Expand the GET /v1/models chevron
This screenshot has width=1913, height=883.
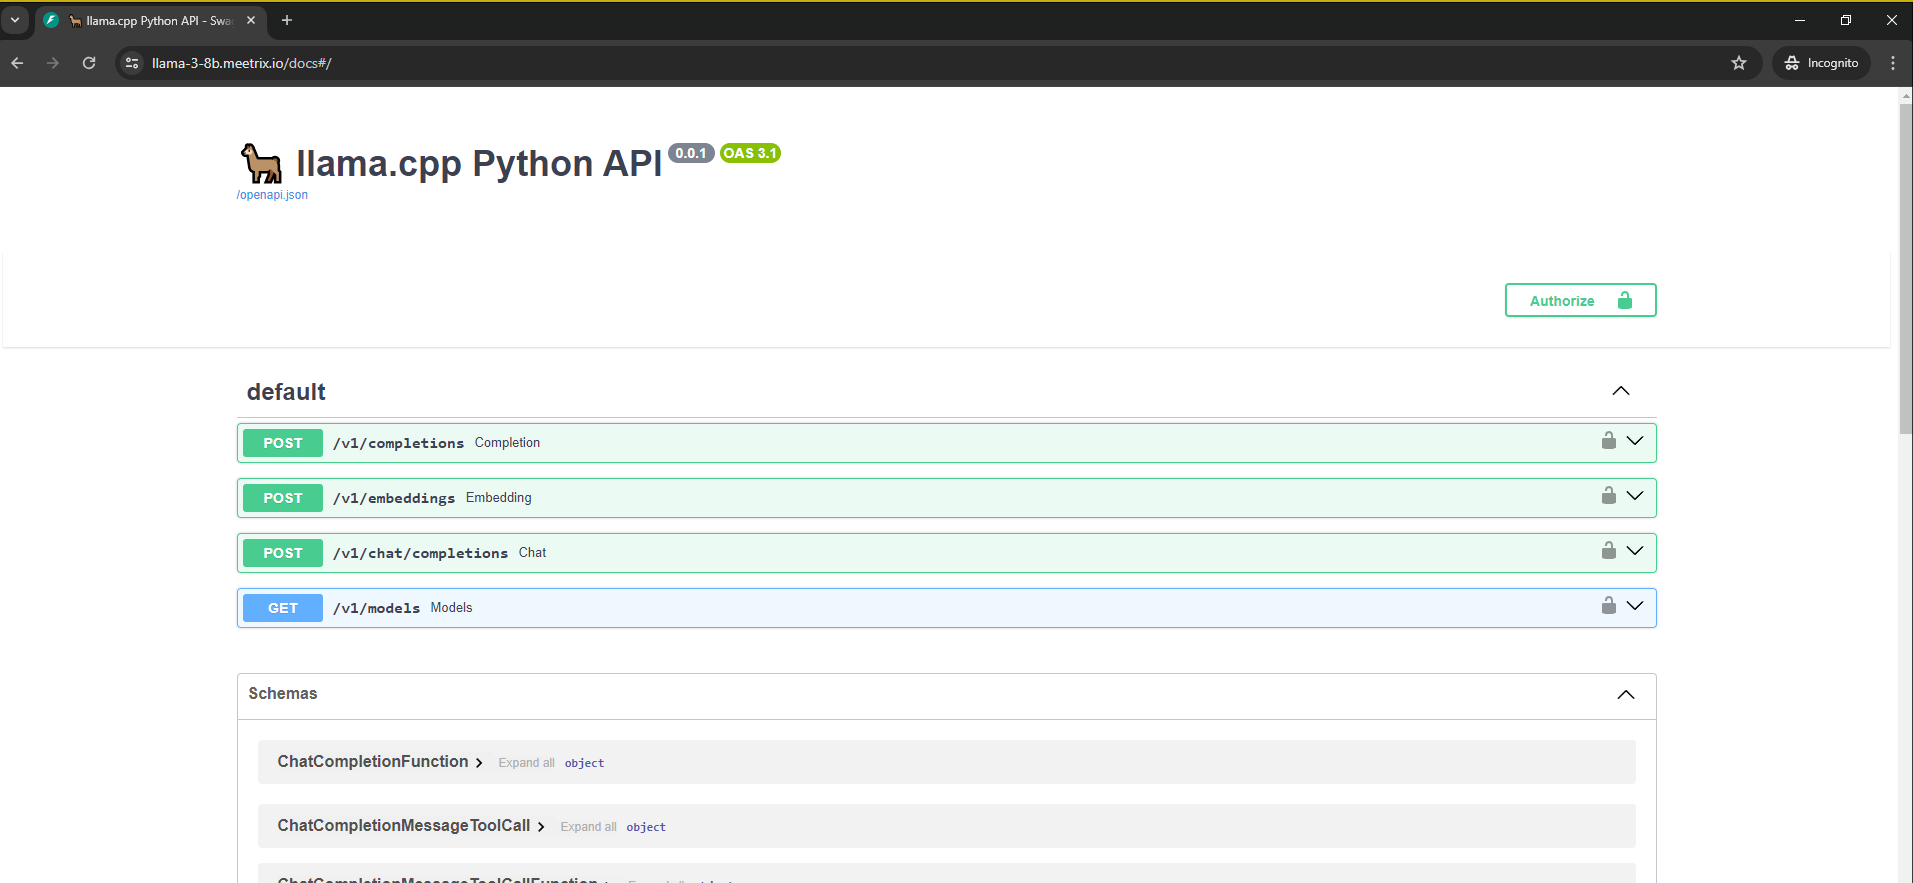[1635, 606]
